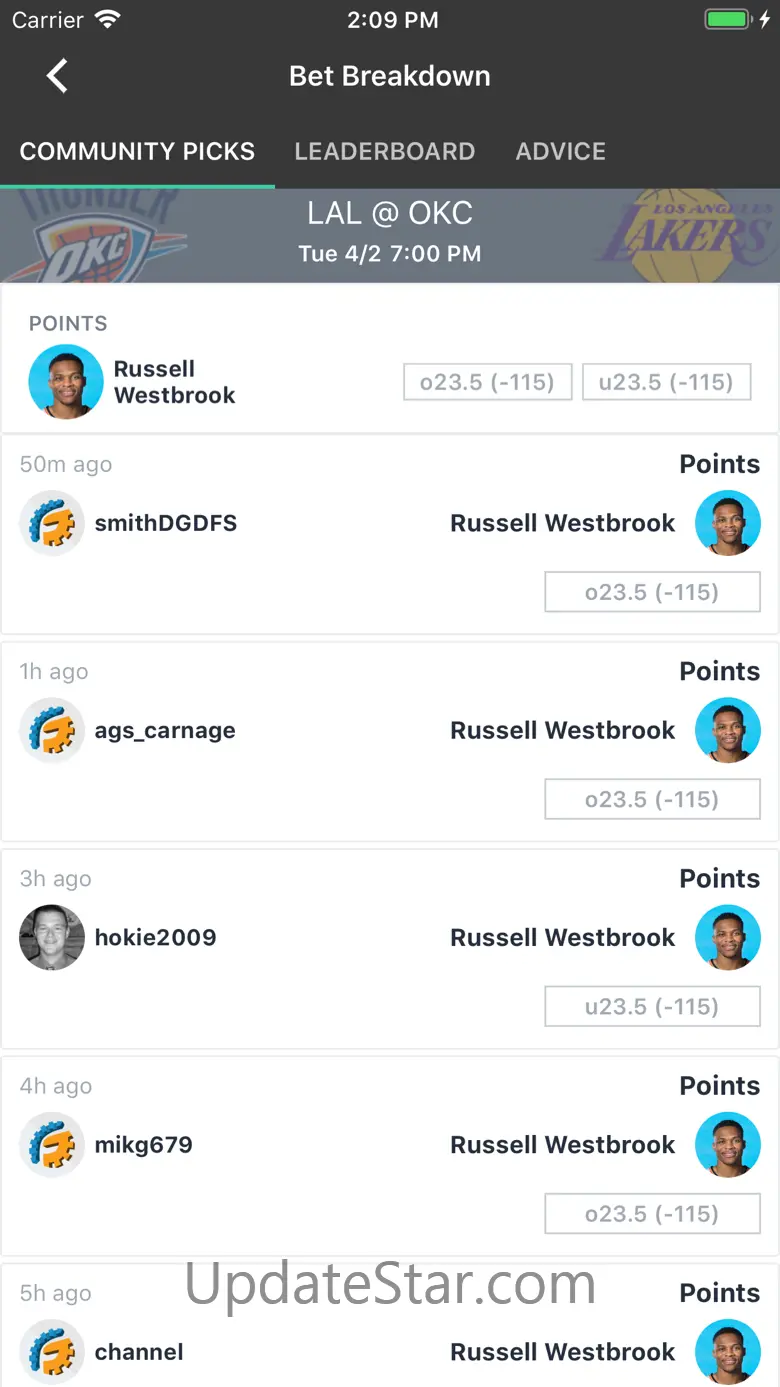Tap Westbrook photo in hokie2009 pick
Viewport: 780px width, 1387px height.
(728, 937)
